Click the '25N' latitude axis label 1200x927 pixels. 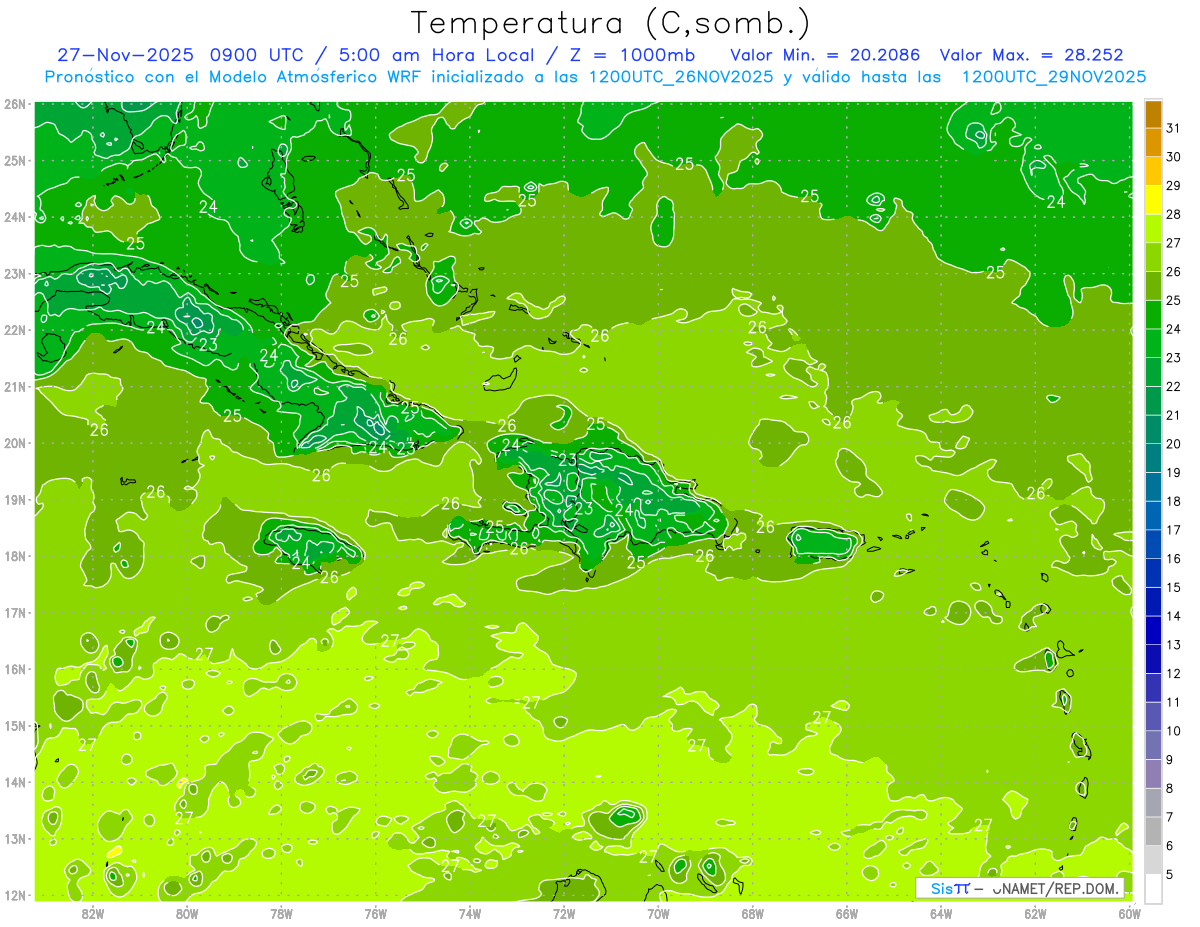[14, 160]
